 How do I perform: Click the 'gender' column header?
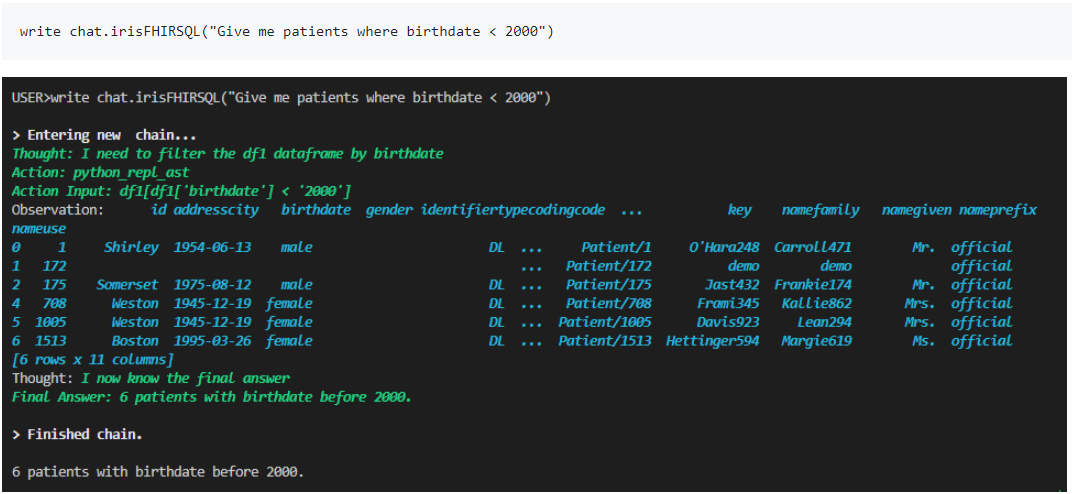click(x=389, y=210)
